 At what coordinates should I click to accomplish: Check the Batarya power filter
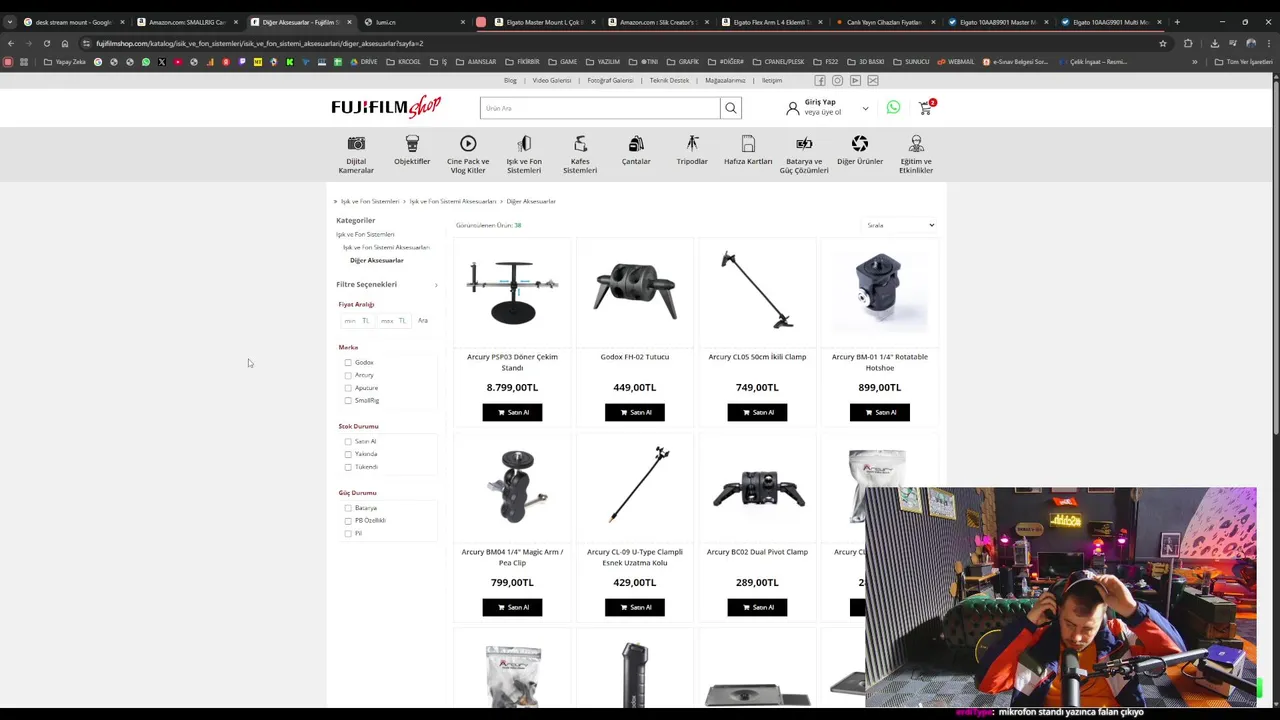coord(348,508)
